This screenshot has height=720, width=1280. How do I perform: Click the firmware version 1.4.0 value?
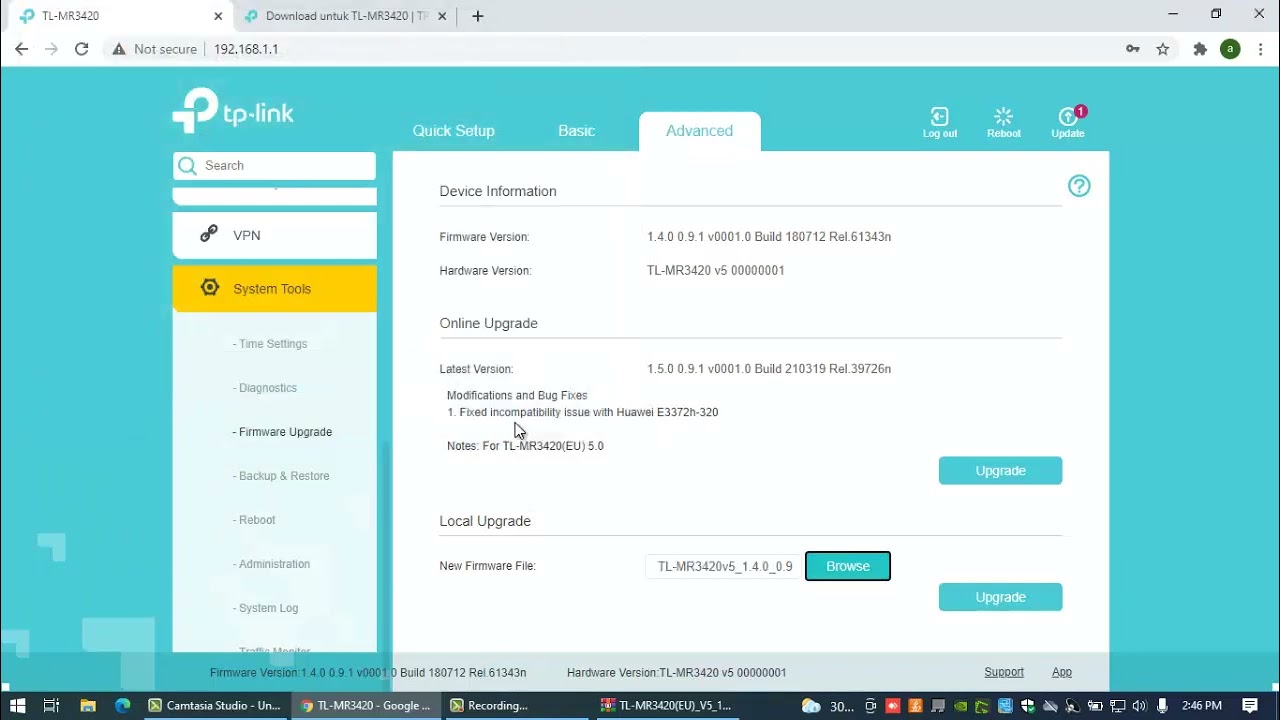pos(769,237)
